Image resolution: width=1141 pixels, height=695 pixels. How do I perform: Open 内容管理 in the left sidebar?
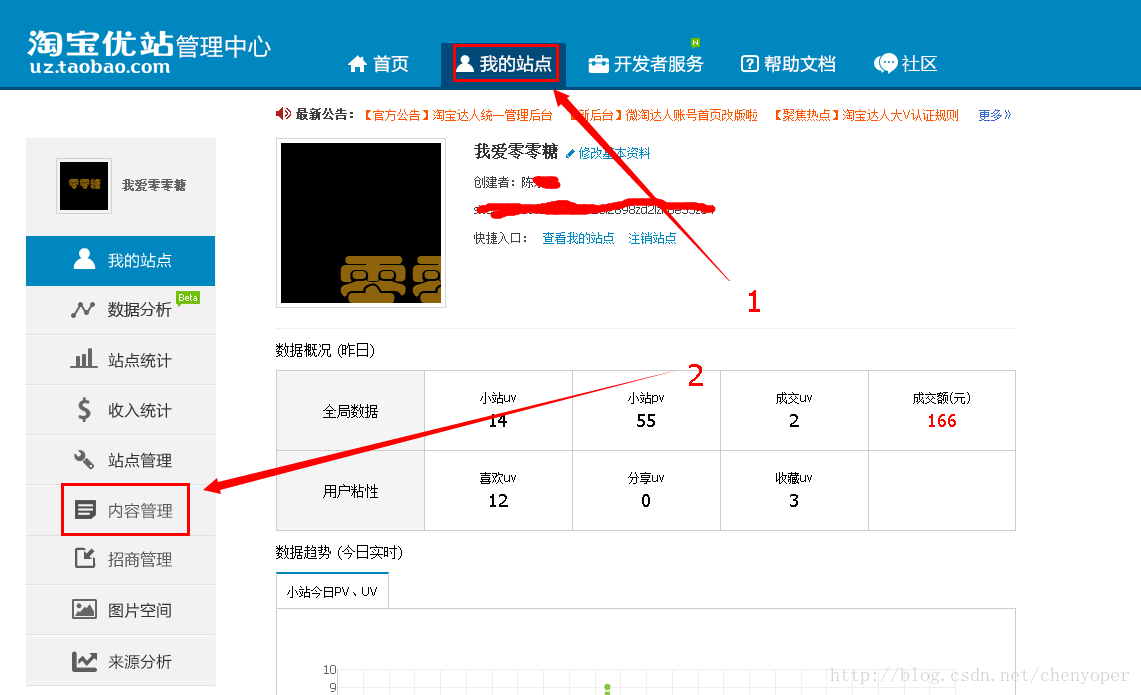click(x=121, y=510)
